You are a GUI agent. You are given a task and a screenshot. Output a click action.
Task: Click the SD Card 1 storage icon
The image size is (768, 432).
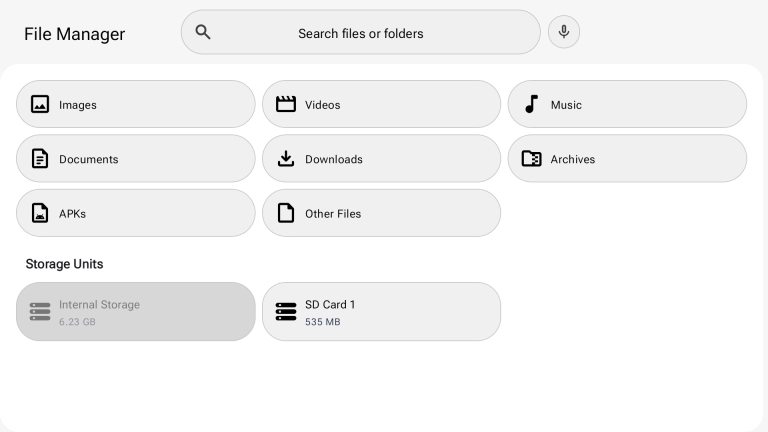pos(286,312)
